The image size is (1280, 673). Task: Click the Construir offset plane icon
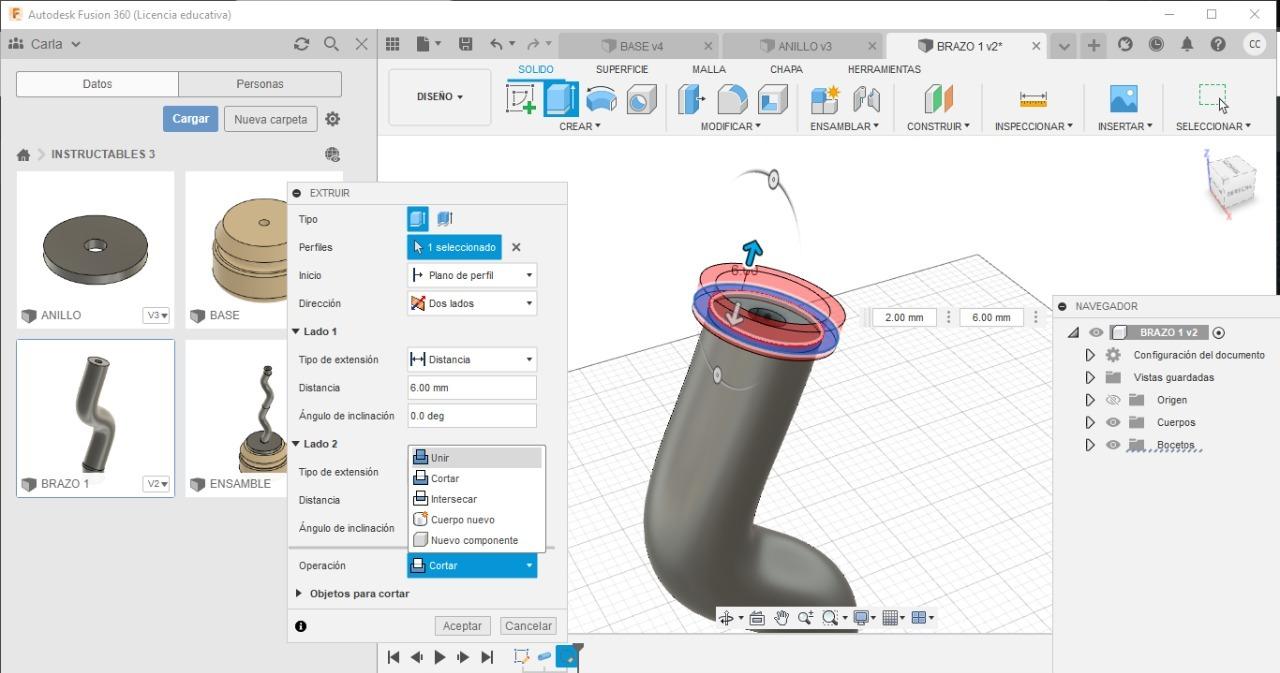click(938, 98)
